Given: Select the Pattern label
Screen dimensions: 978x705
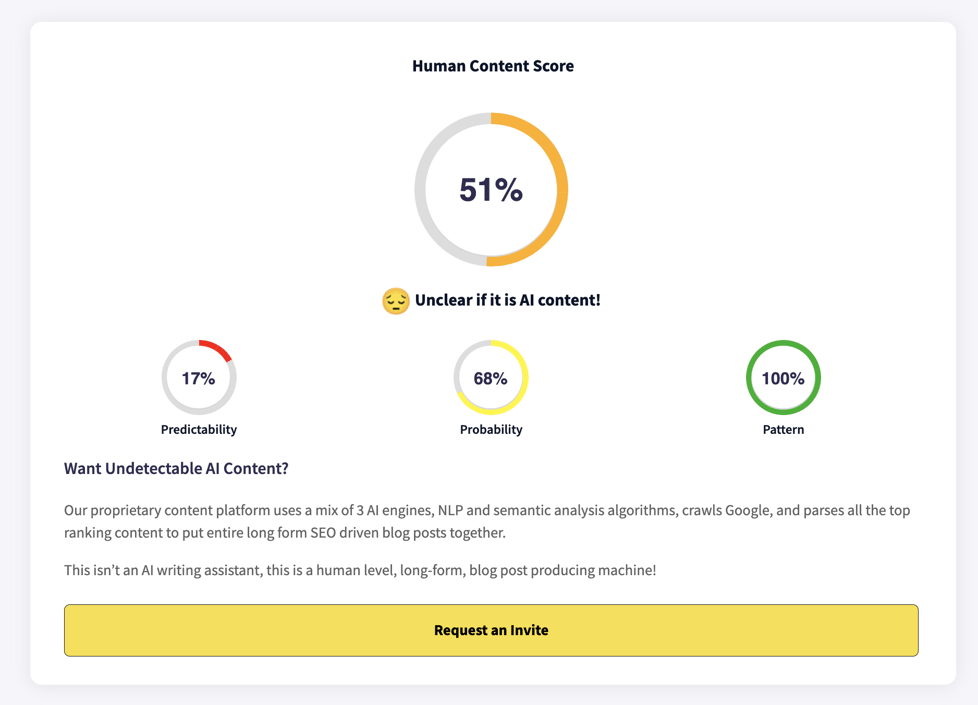Looking at the screenshot, I should tap(783, 429).
